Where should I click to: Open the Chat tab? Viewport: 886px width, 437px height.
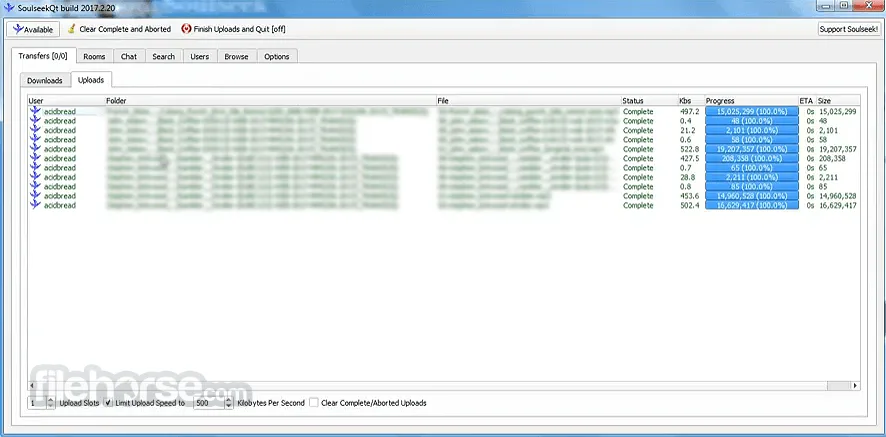[x=129, y=57]
